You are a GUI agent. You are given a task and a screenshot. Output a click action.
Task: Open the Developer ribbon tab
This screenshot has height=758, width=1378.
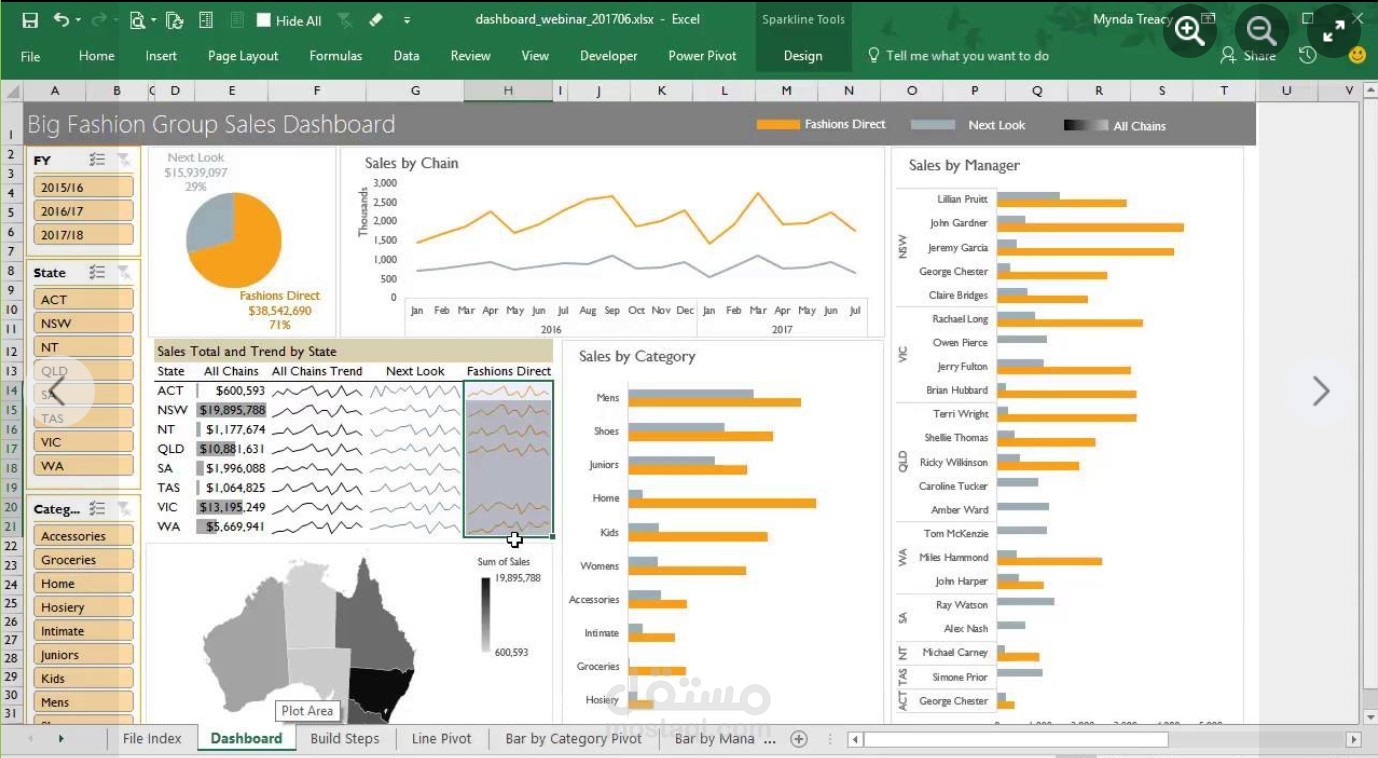point(609,56)
